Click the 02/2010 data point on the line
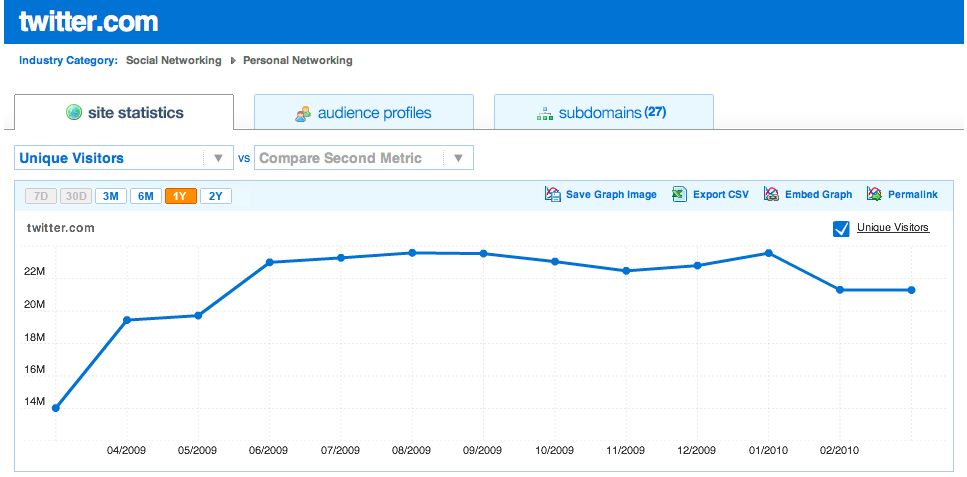This screenshot has width=967, height=477. (840, 289)
